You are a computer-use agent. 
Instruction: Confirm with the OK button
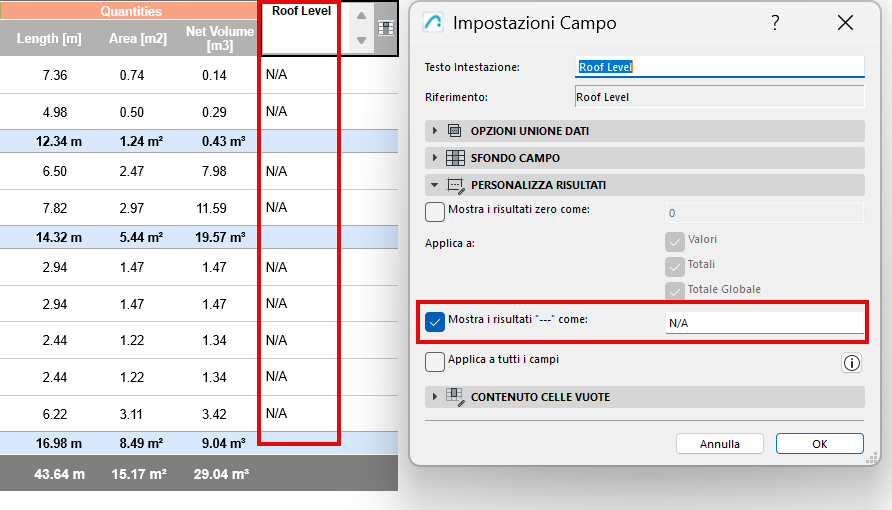(x=819, y=443)
